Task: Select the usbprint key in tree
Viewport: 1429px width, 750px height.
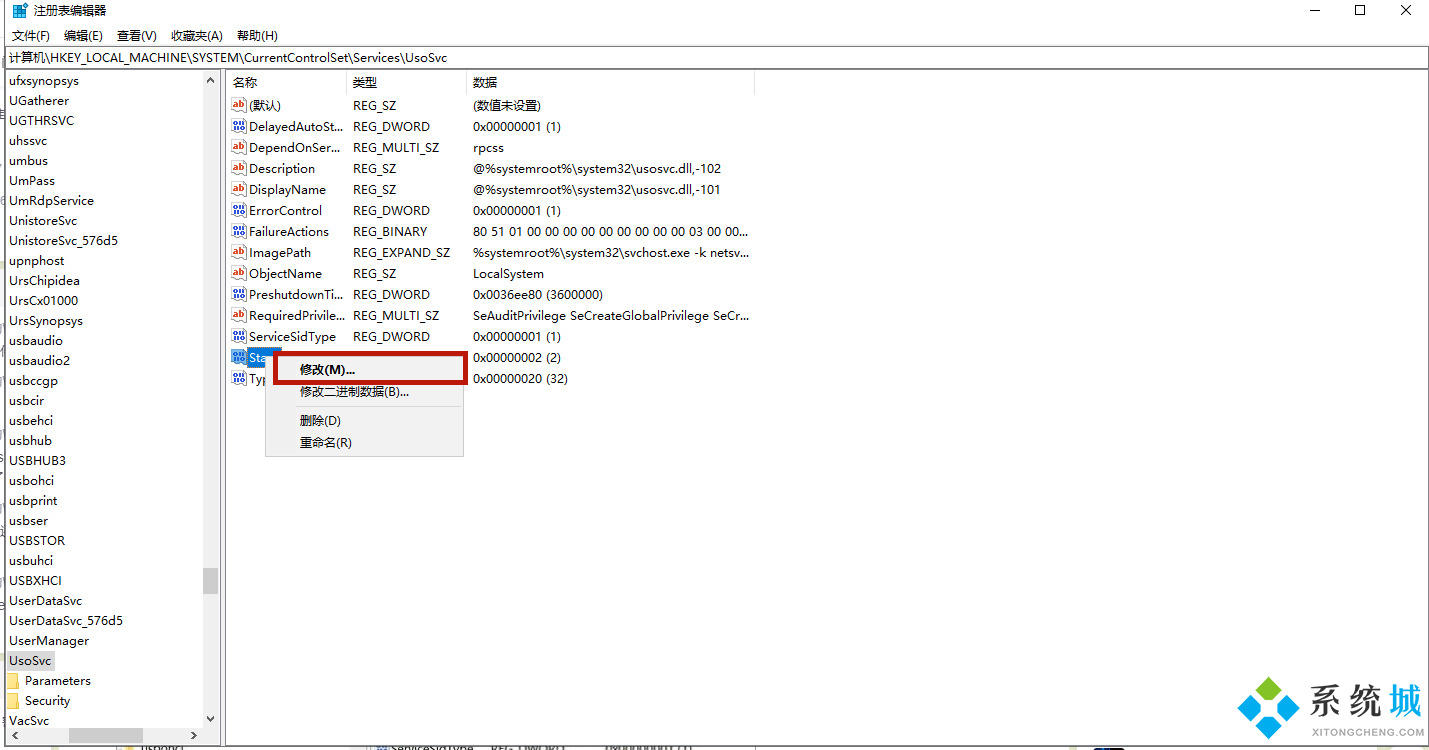Action: point(33,501)
